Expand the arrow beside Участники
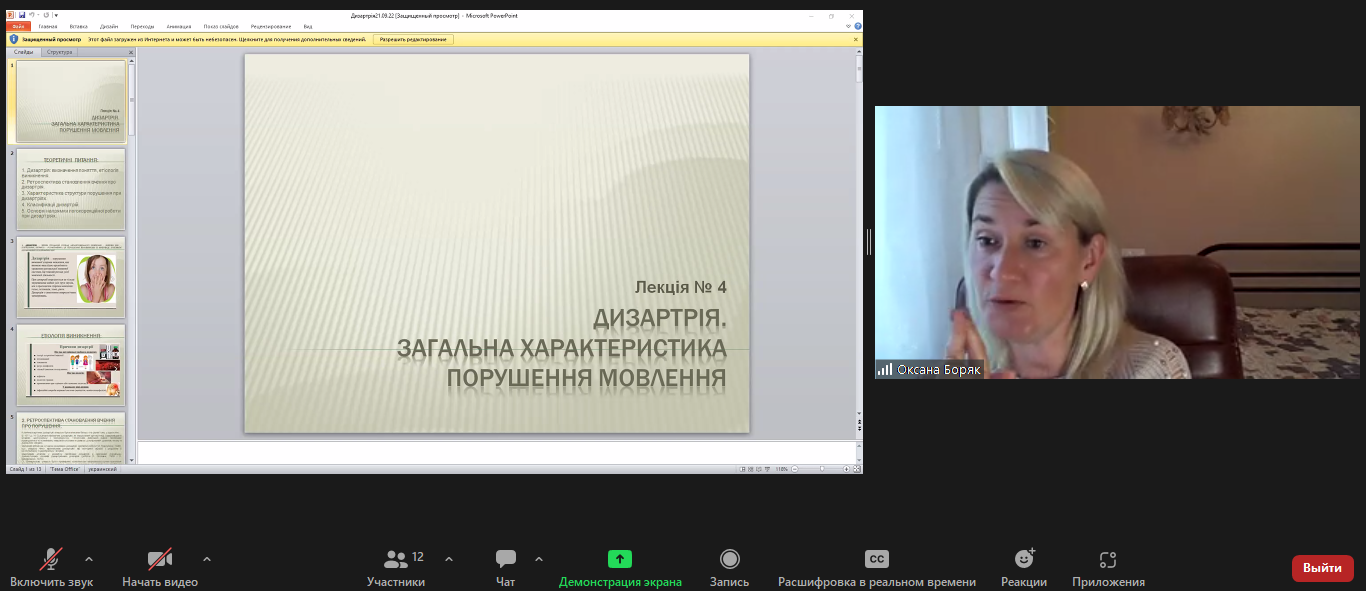1366x591 pixels. [x=449, y=559]
